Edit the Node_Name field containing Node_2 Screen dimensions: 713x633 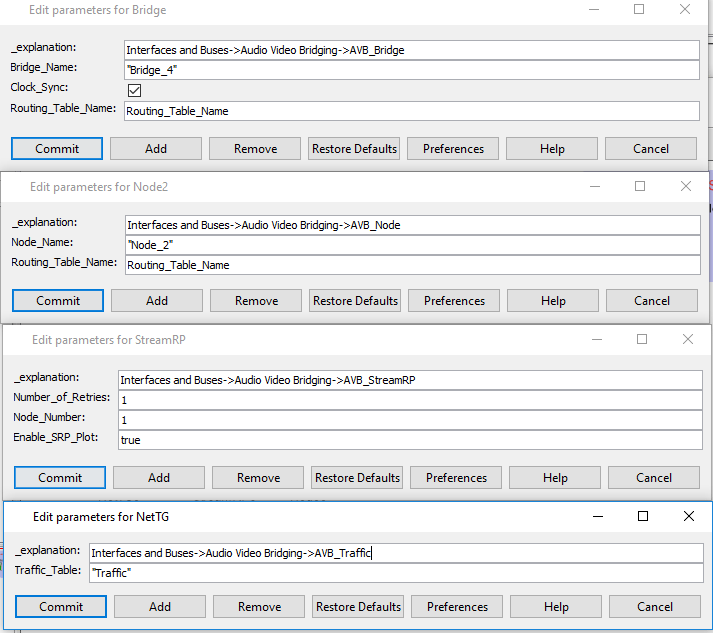coord(412,245)
